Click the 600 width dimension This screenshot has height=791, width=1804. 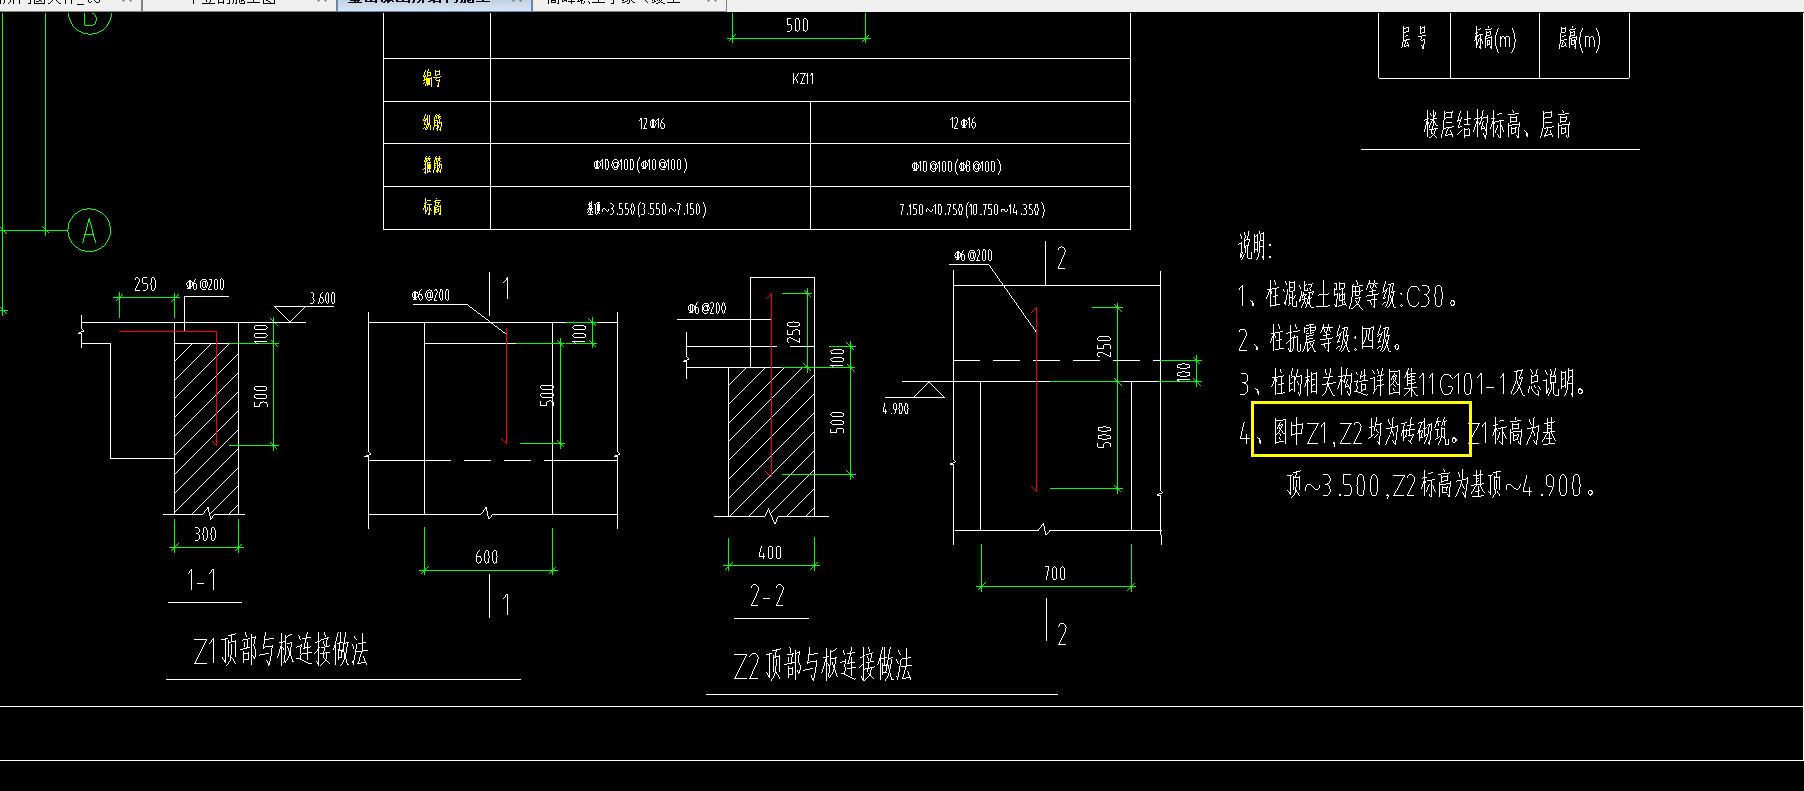[x=487, y=557]
